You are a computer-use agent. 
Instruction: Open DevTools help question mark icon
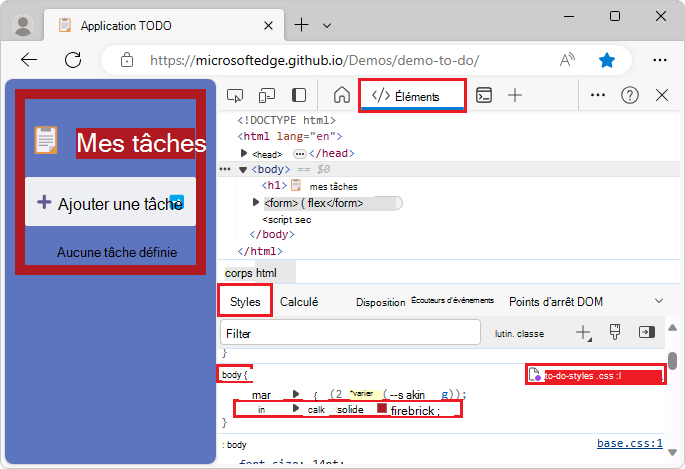[630, 95]
